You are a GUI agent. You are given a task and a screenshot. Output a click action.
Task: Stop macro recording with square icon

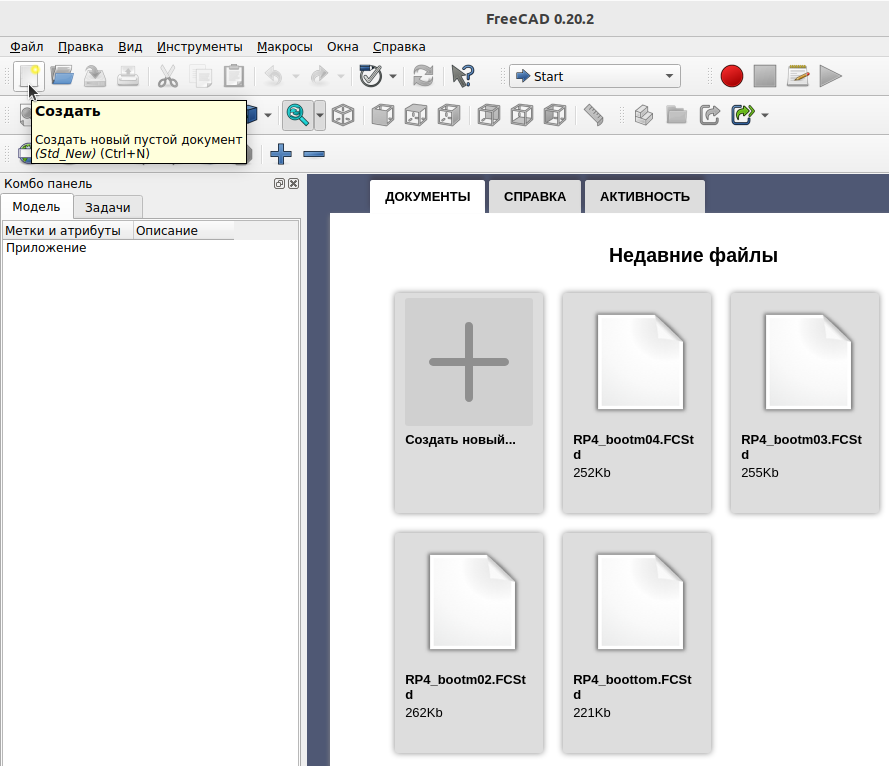tap(765, 76)
